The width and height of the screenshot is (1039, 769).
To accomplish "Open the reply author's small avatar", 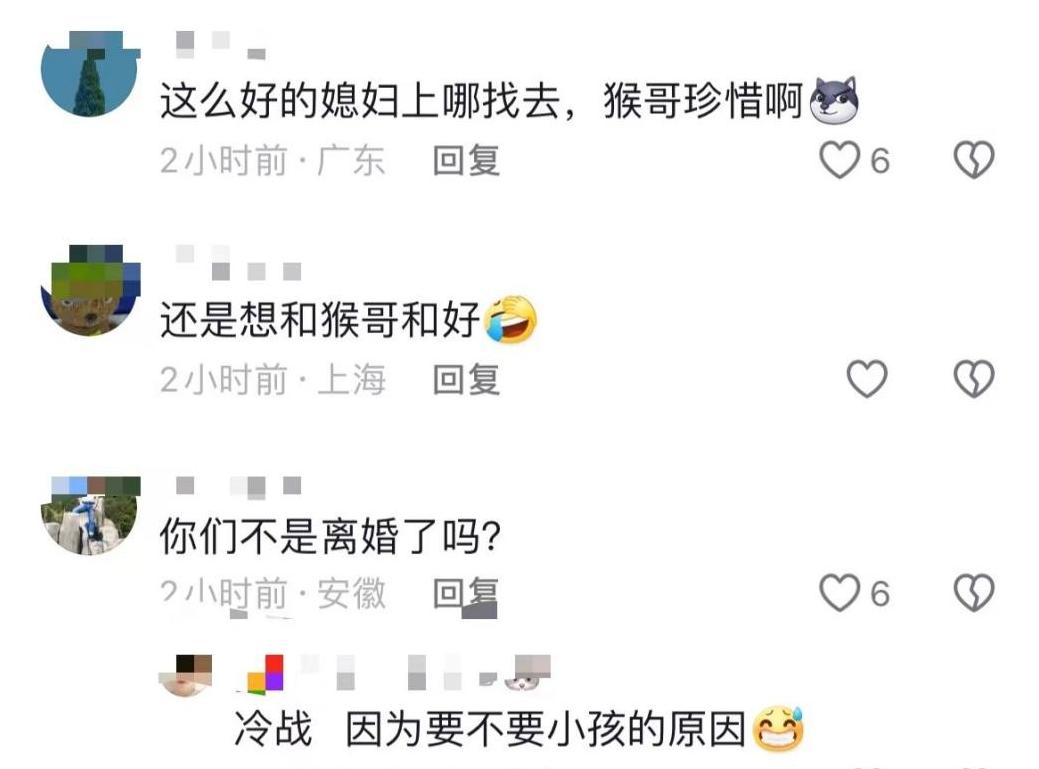I will coord(186,675).
